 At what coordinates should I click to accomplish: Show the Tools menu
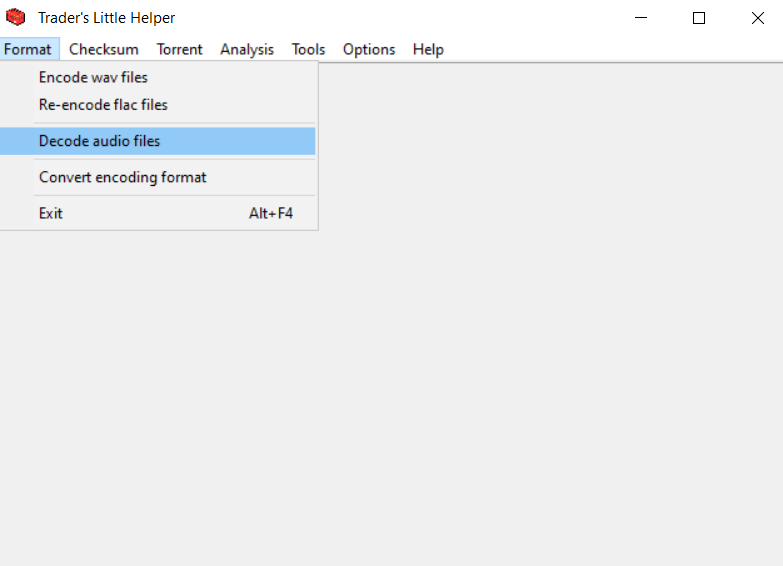tap(308, 49)
